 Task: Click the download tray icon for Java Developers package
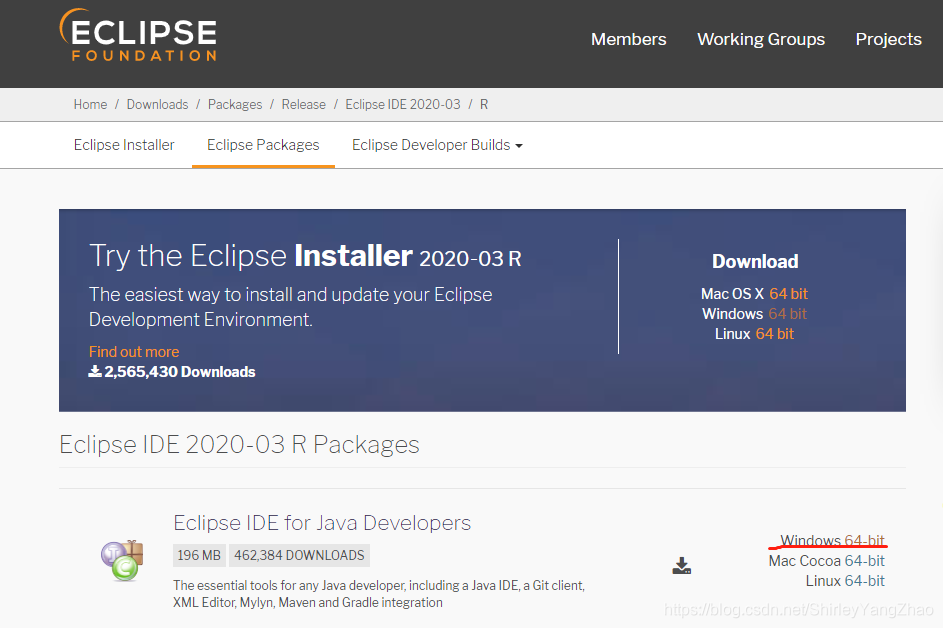(x=681, y=565)
